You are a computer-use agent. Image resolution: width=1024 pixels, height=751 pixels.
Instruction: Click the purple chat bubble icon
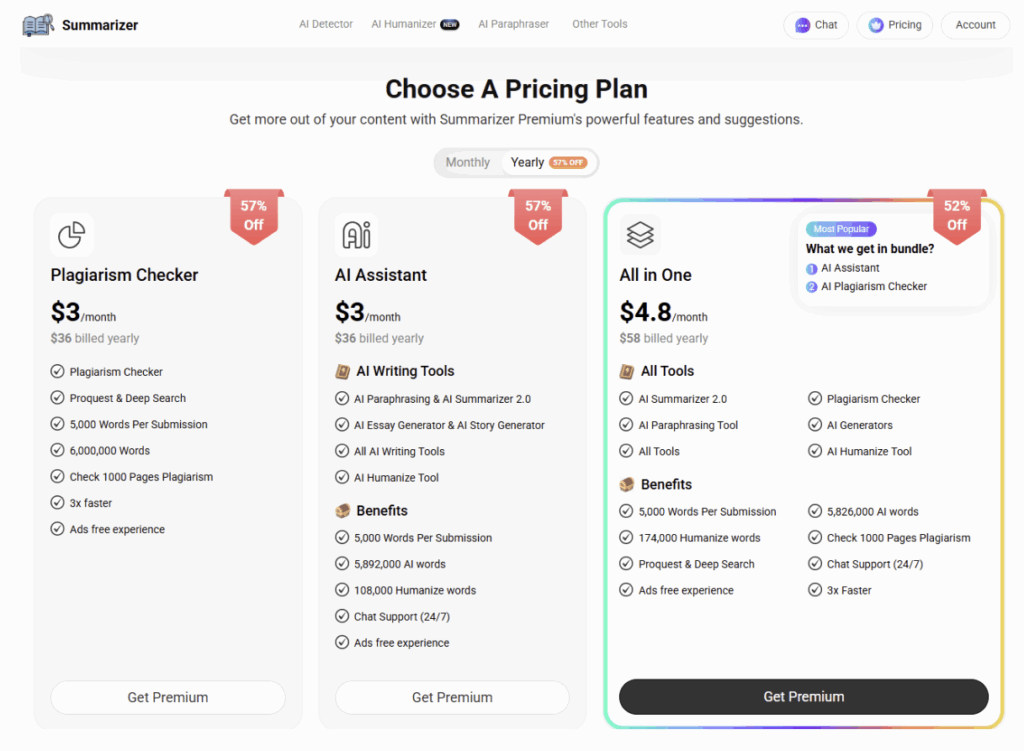click(802, 25)
